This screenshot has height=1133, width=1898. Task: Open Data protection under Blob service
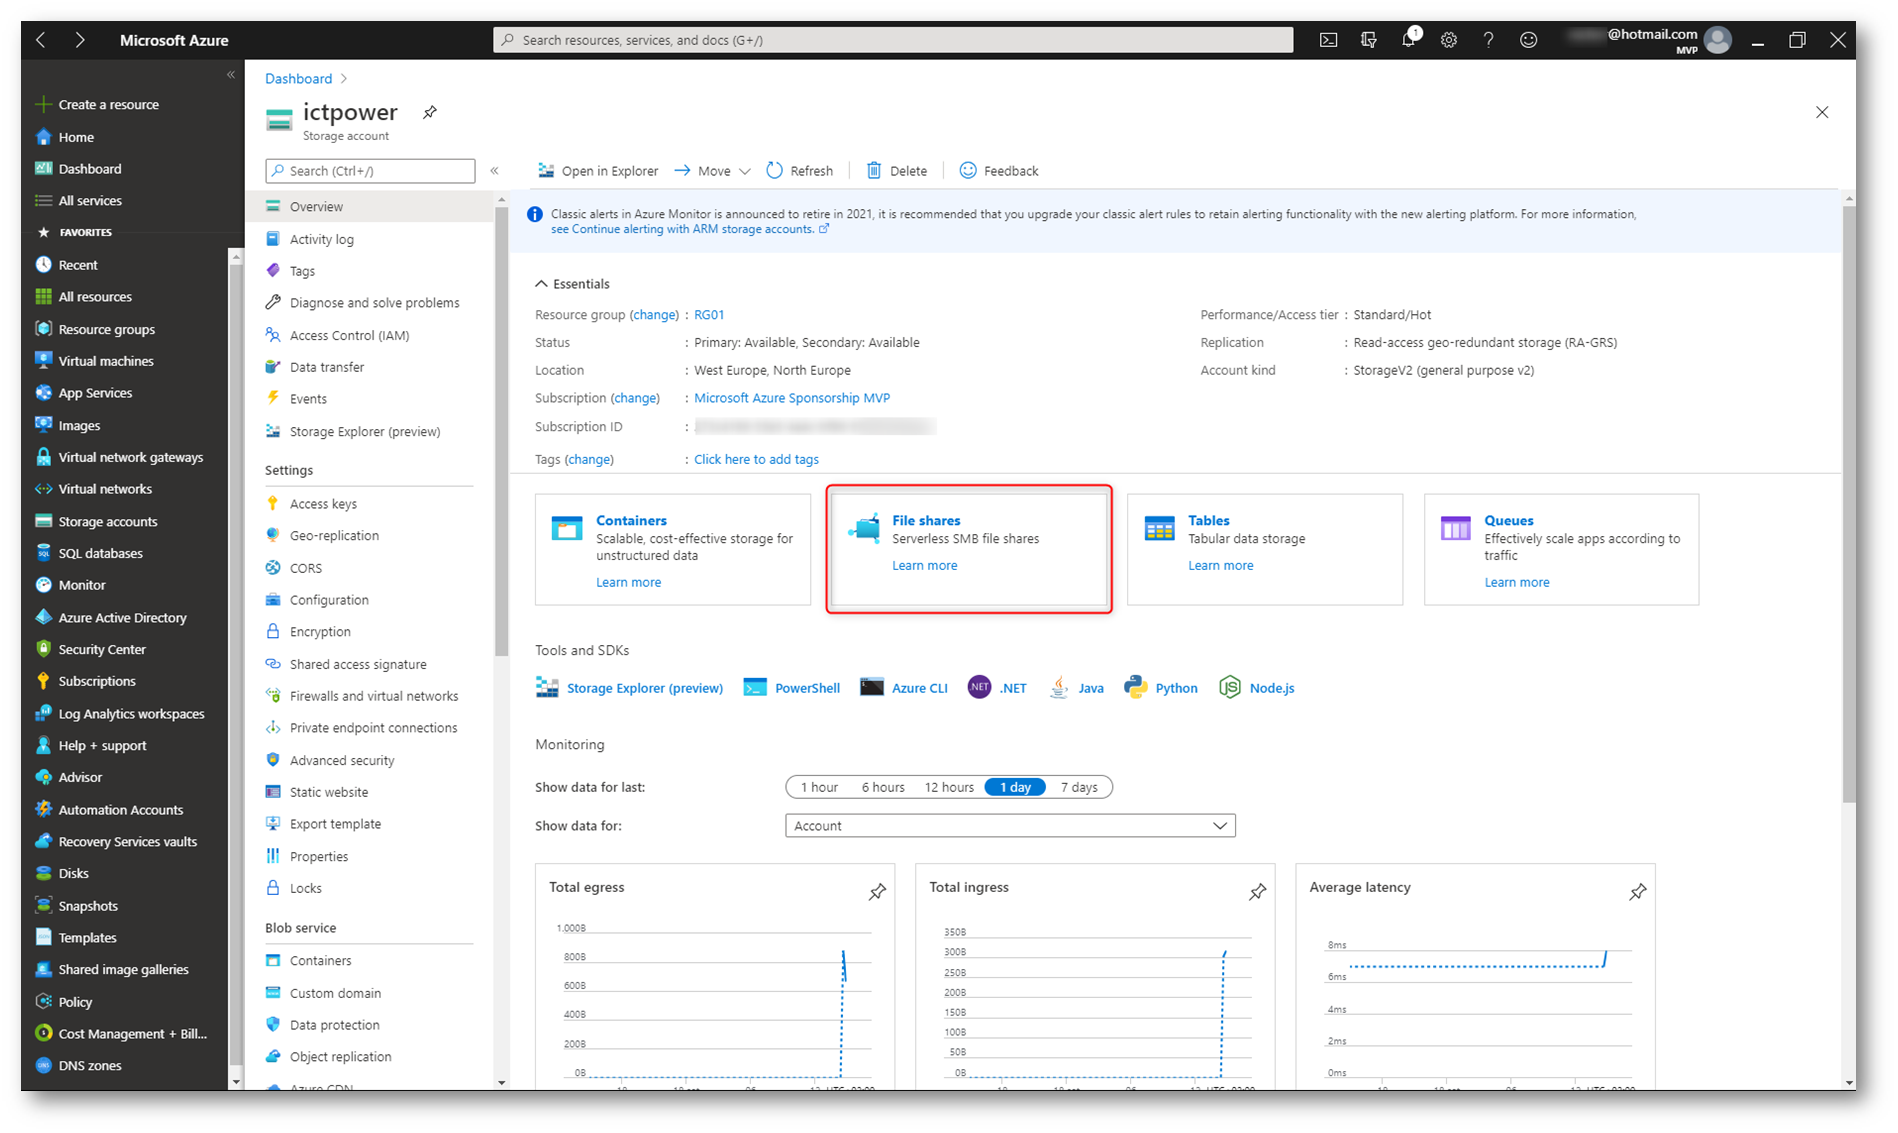tap(334, 1025)
